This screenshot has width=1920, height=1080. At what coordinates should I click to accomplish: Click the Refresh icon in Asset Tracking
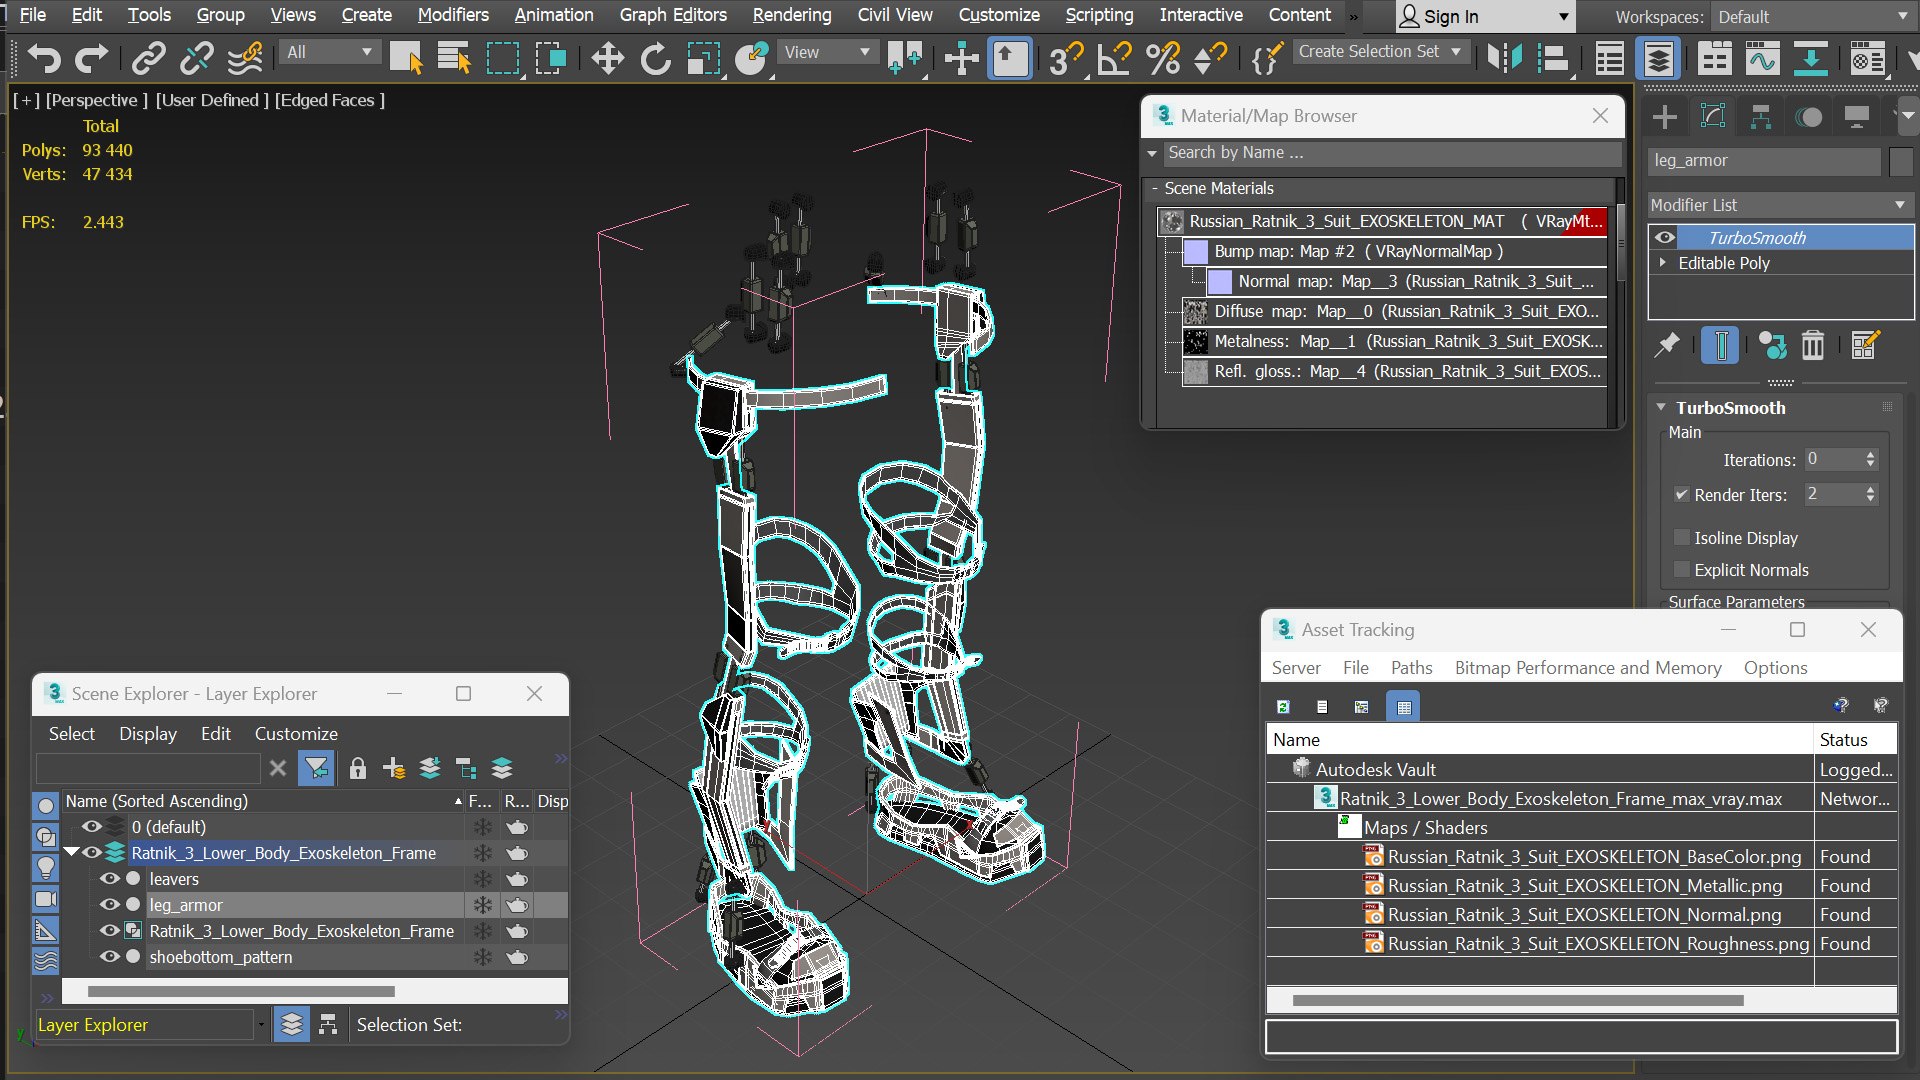coord(1283,707)
